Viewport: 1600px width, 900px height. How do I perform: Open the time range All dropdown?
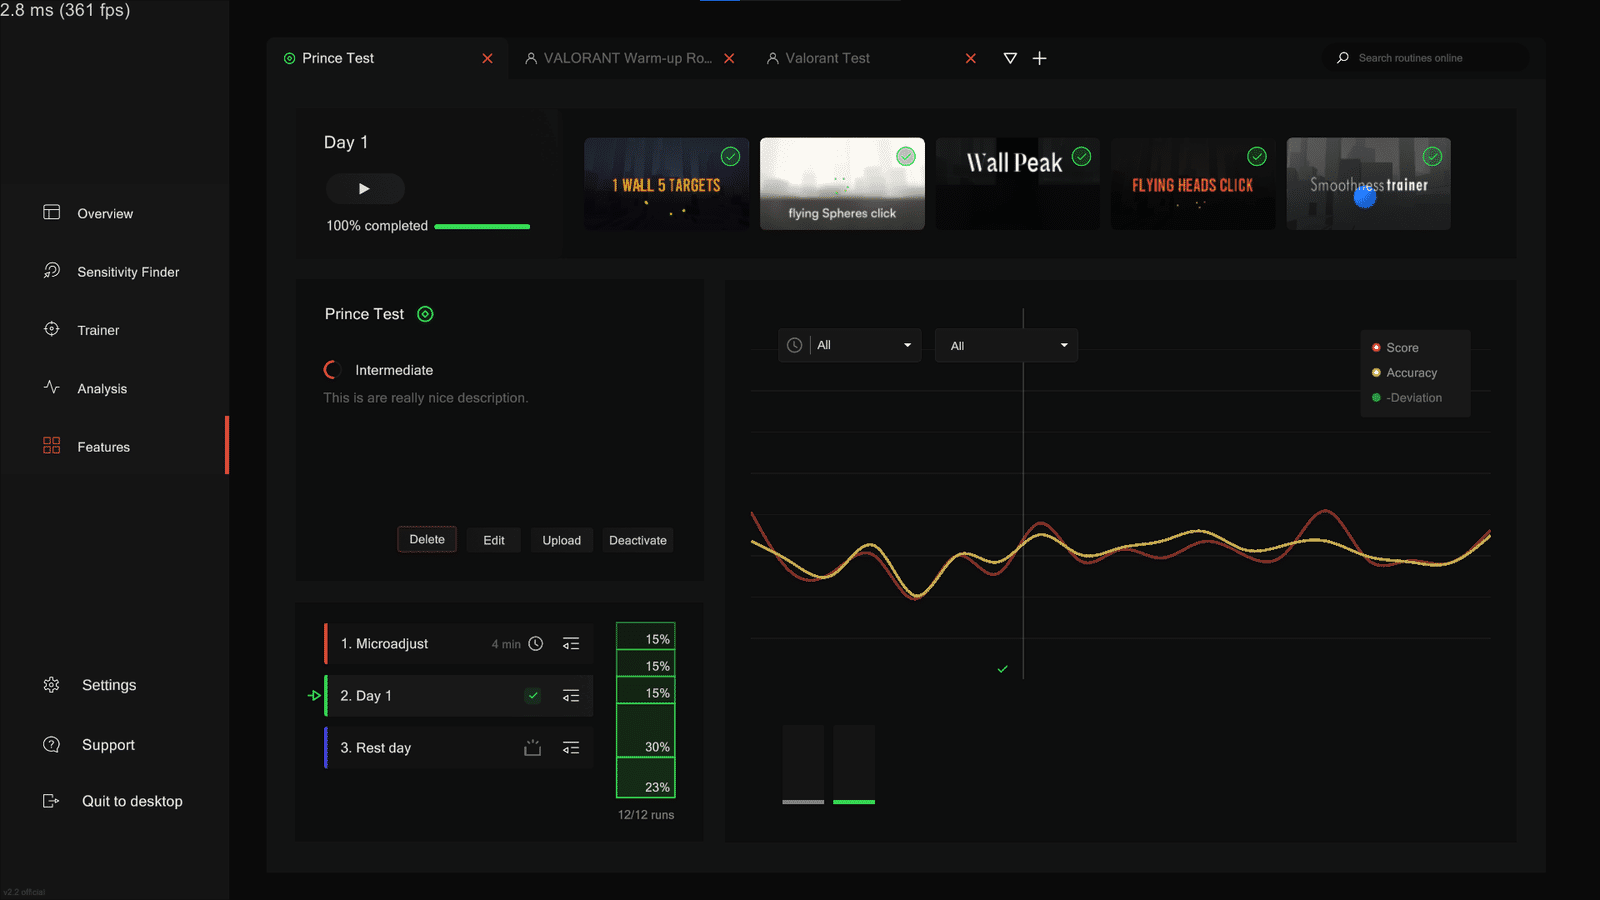[850, 345]
